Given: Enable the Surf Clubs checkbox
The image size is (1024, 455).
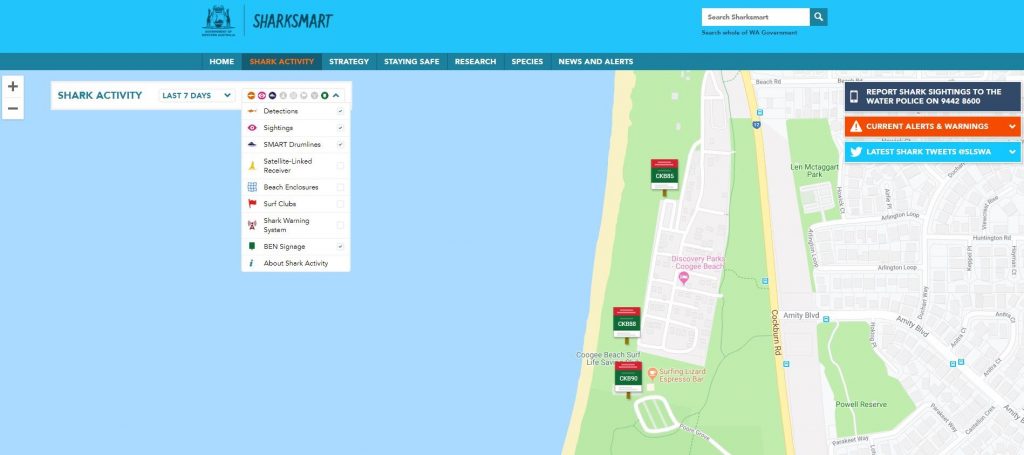Looking at the screenshot, I should tap(340, 204).
